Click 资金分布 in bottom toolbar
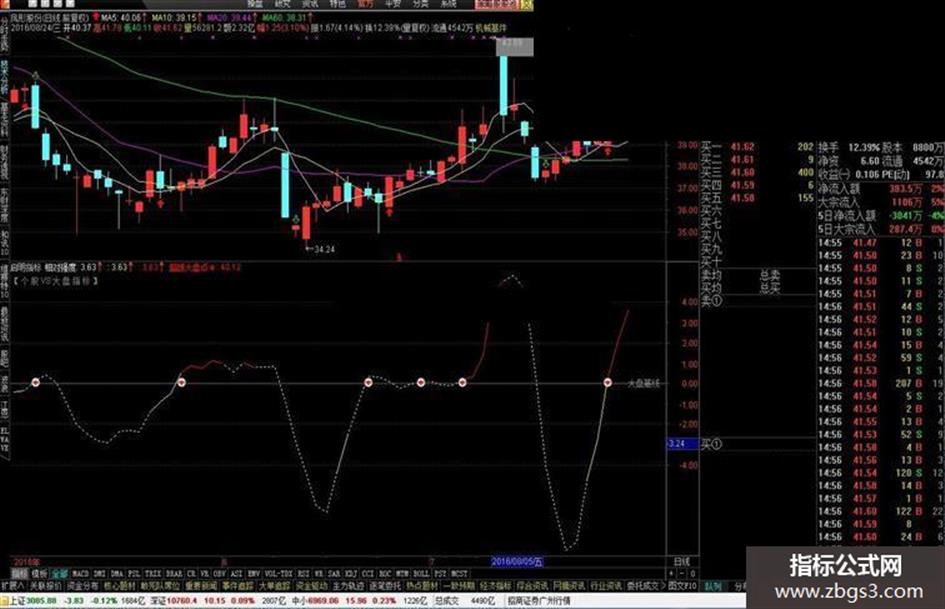This screenshot has width=945, height=609. point(83,585)
